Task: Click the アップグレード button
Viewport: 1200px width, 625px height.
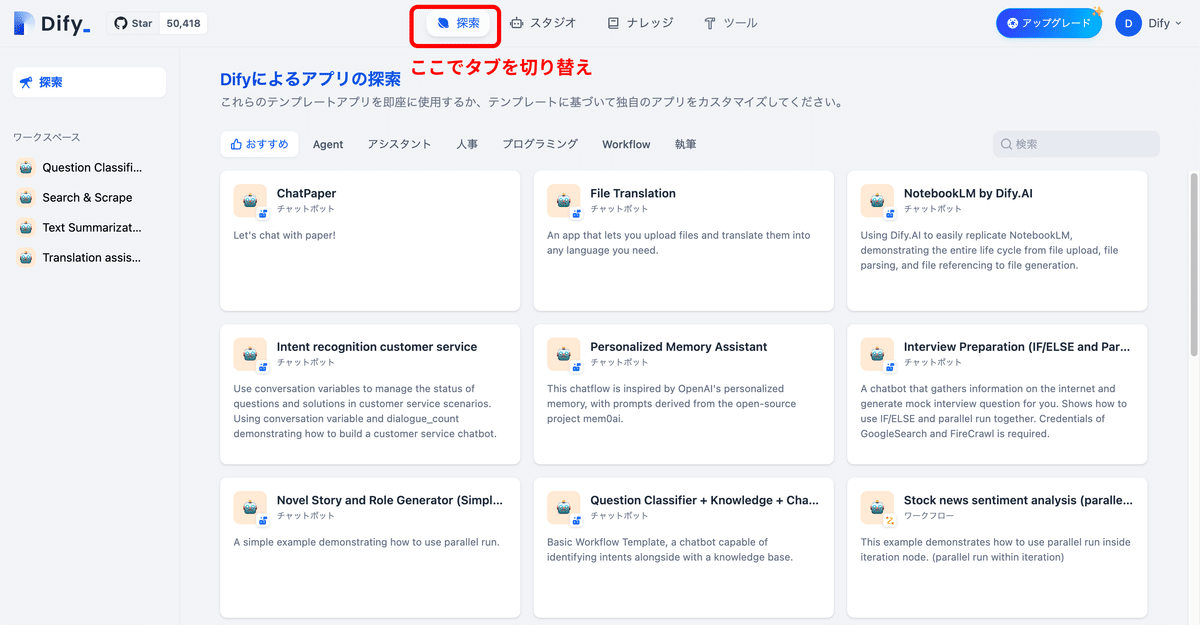Action: pos(1048,22)
